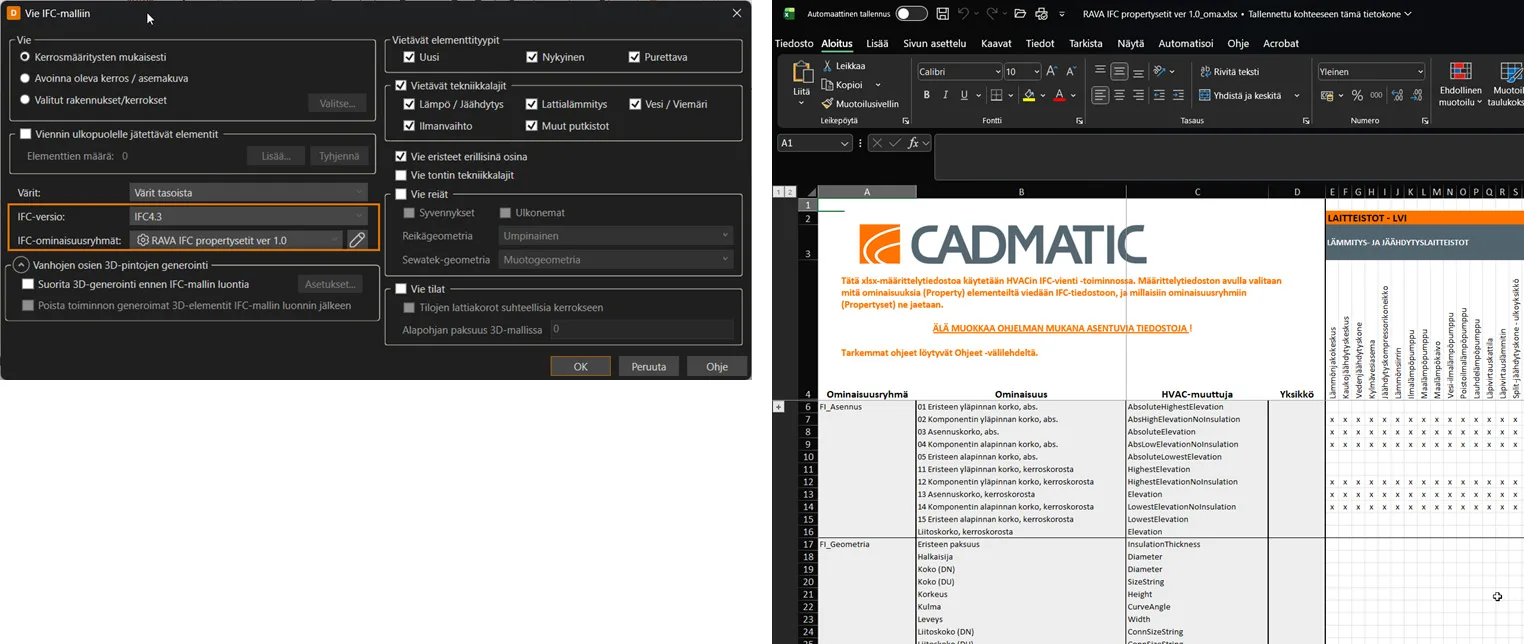Click the Leikkaa cut icon
The image size is (1524, 644).
point(827,66)
